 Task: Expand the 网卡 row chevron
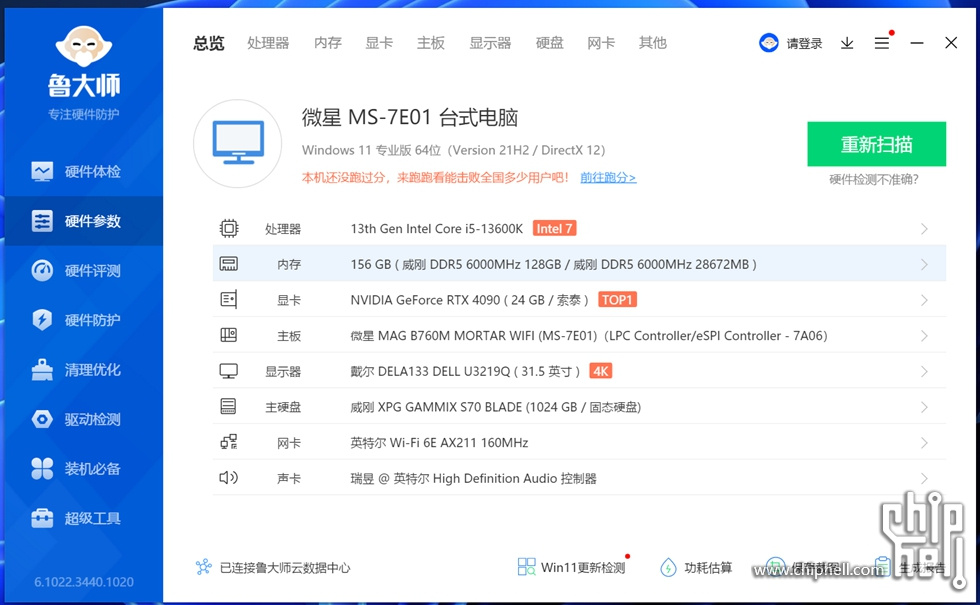click(x=924, y=442)
